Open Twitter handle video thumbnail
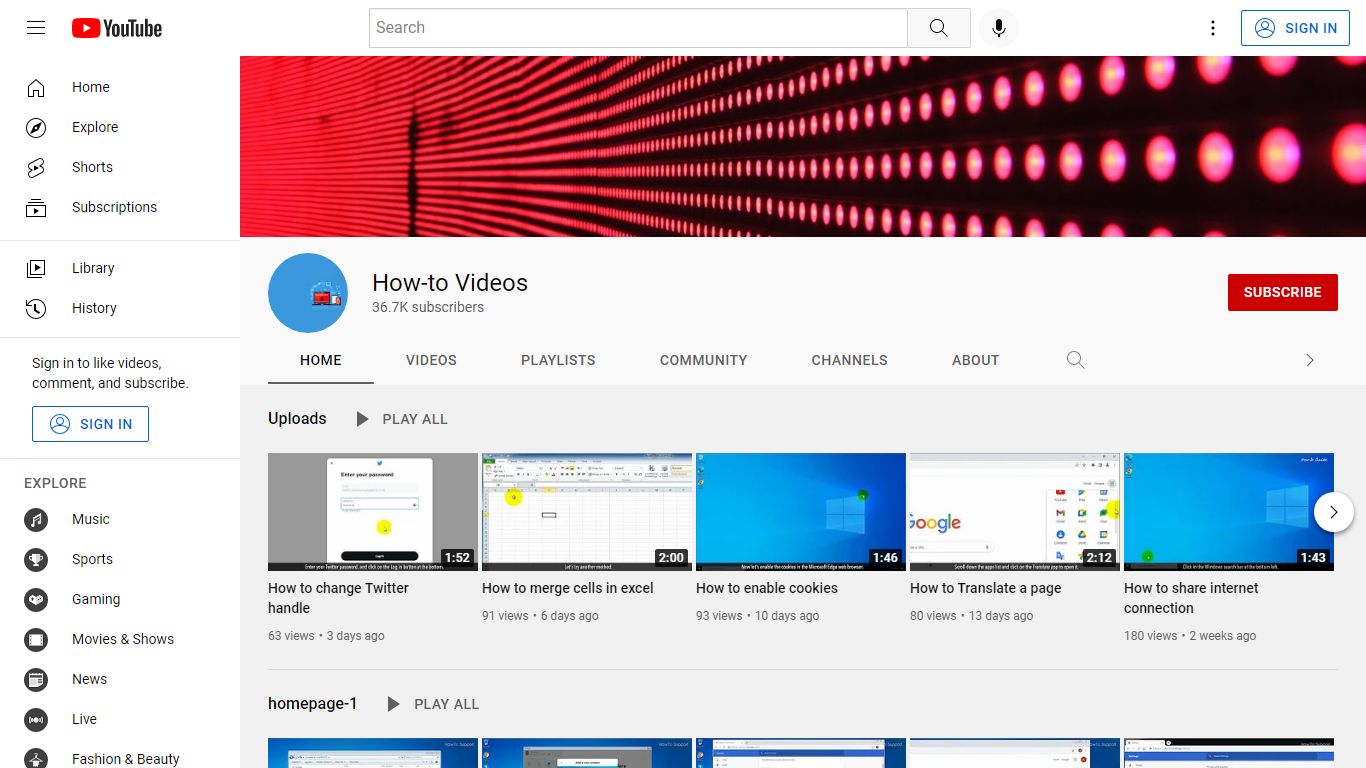Image resolution: width=1366 pixels, height=768 pixels. pos(373,512)
